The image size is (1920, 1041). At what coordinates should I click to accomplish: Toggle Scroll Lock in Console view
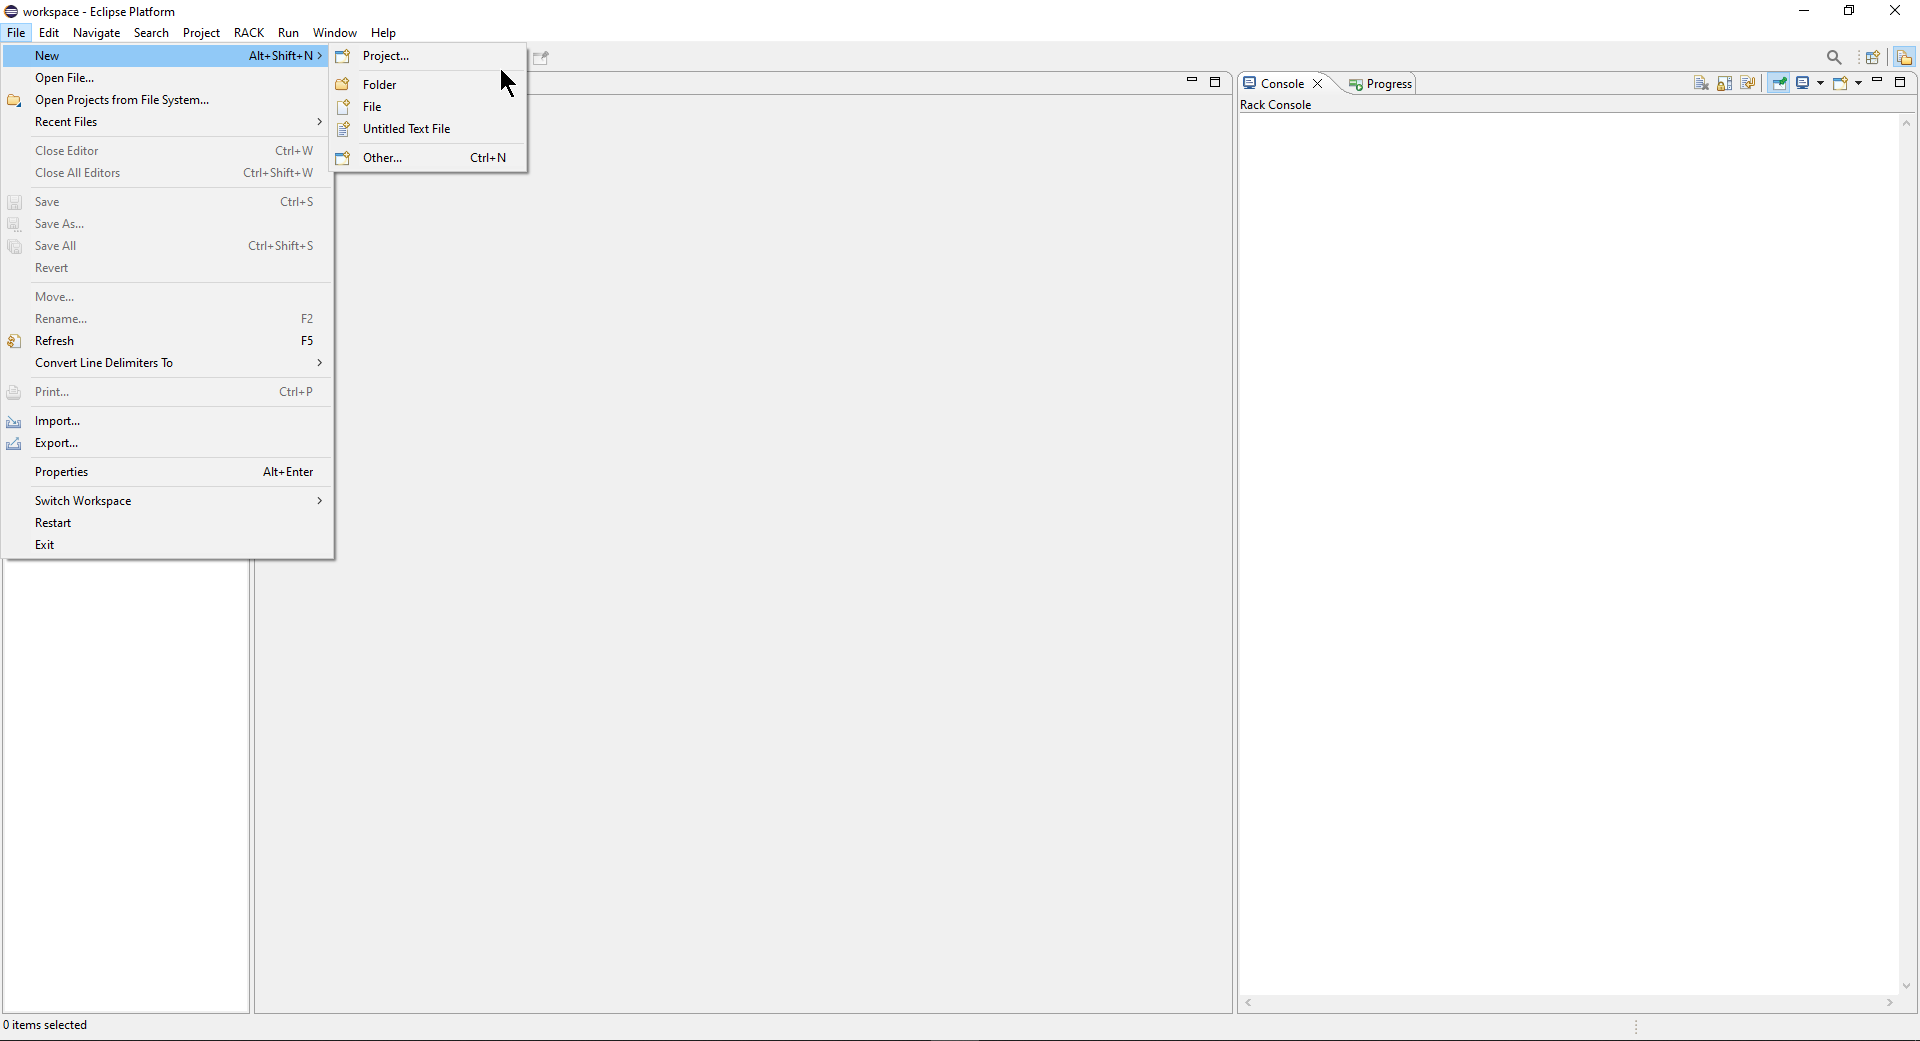pyautogui.click(x=1725, y=84)
